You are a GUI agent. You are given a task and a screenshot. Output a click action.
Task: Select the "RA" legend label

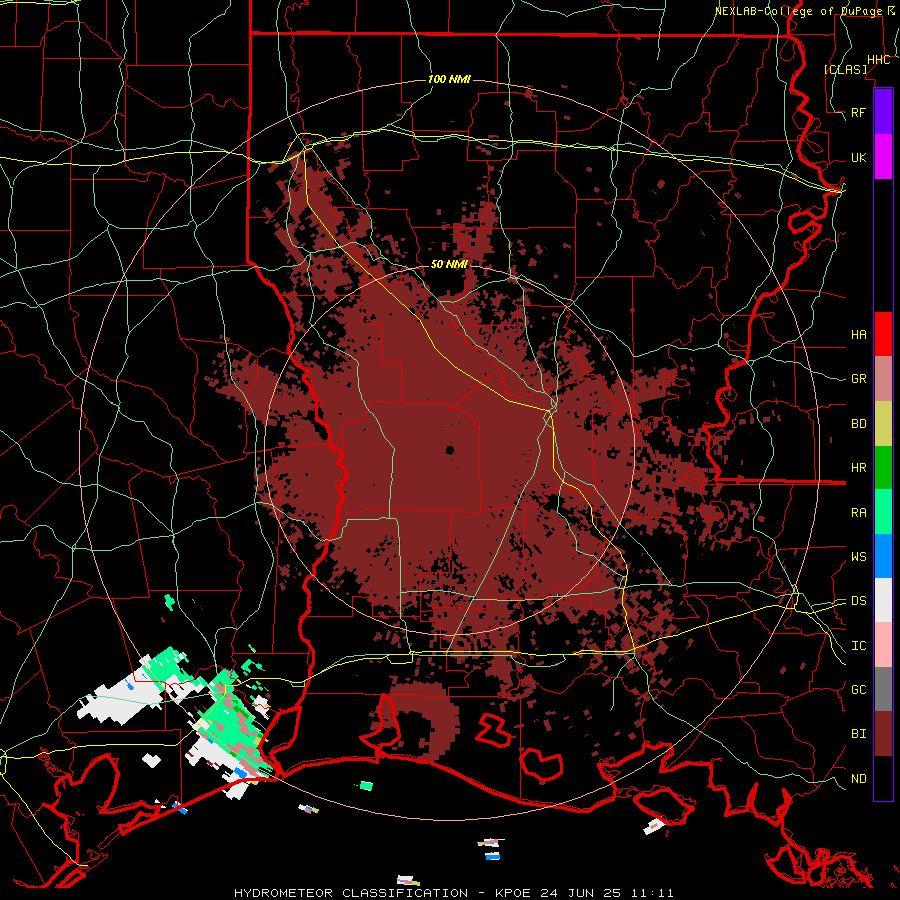(x=858, y=513)
